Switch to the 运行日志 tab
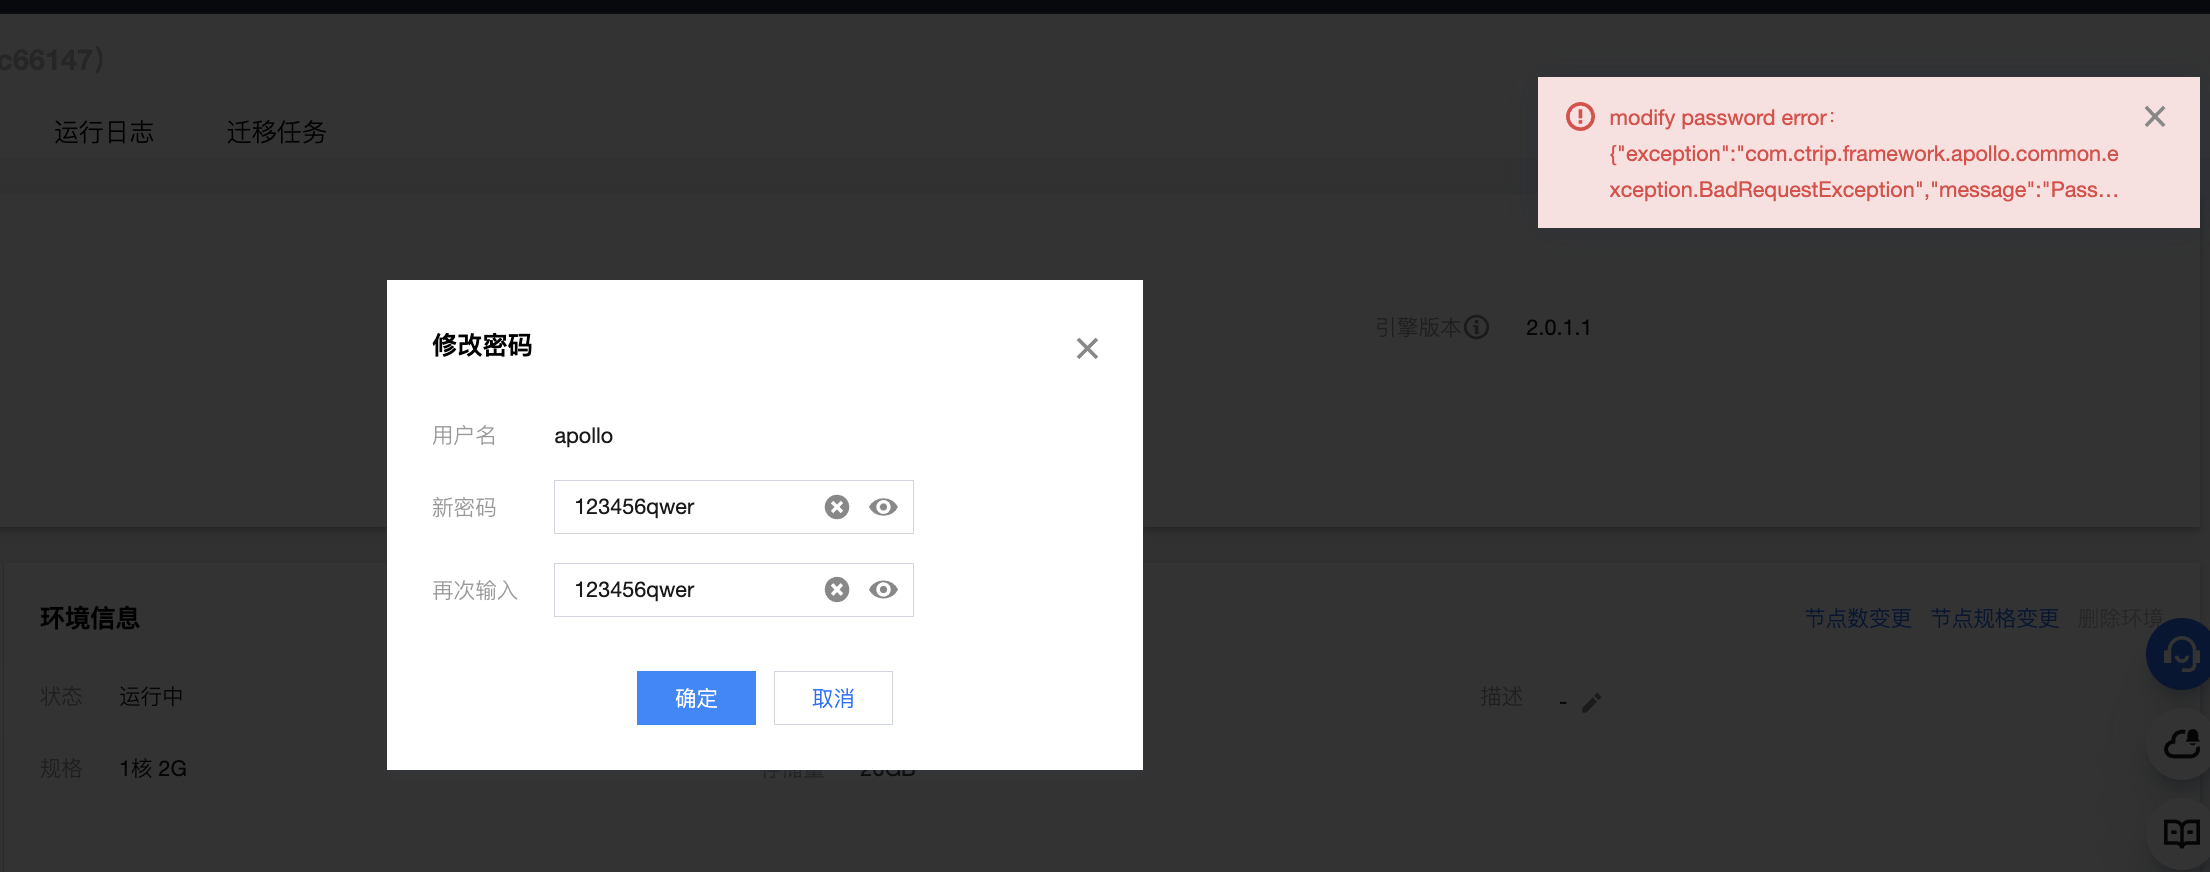This screenshot has height=872, width=2210. pyautogui.click(x=104, y=132)
